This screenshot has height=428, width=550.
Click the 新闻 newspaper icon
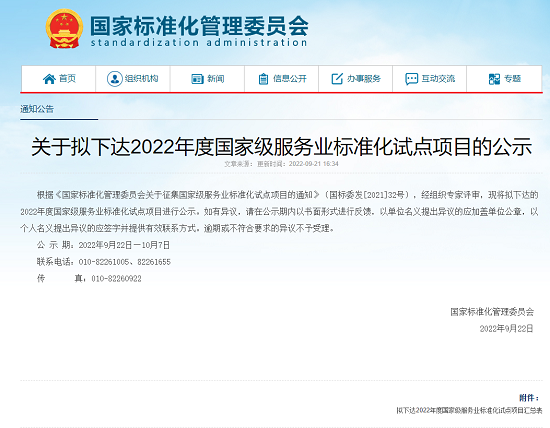[x=197, y=79]
